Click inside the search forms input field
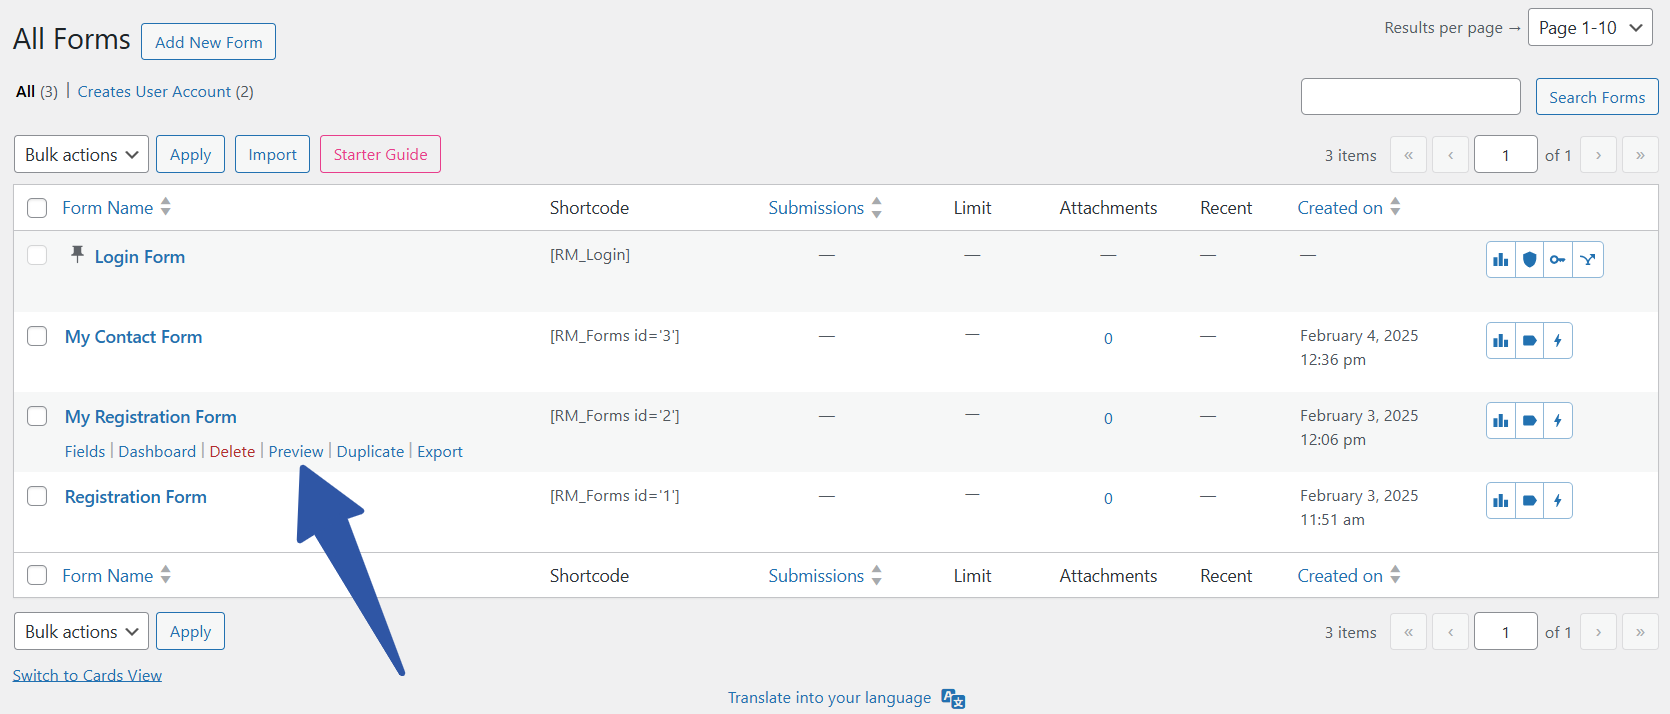 tap(1410, 96)
